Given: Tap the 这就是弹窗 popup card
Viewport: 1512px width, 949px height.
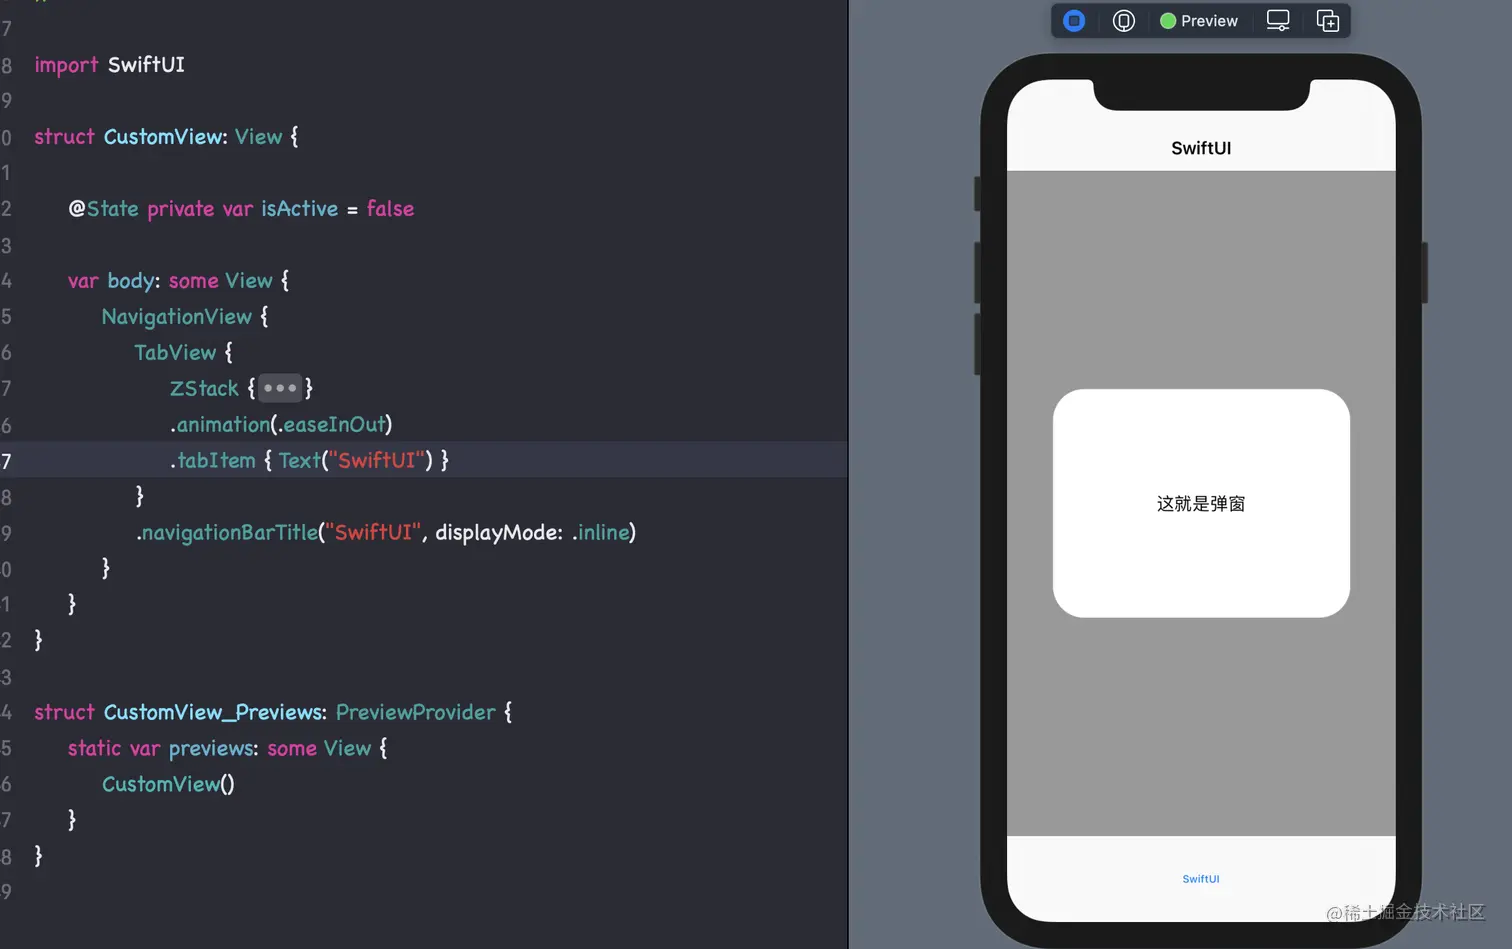Looking at the screenshot, I should tap(1200, 503).
